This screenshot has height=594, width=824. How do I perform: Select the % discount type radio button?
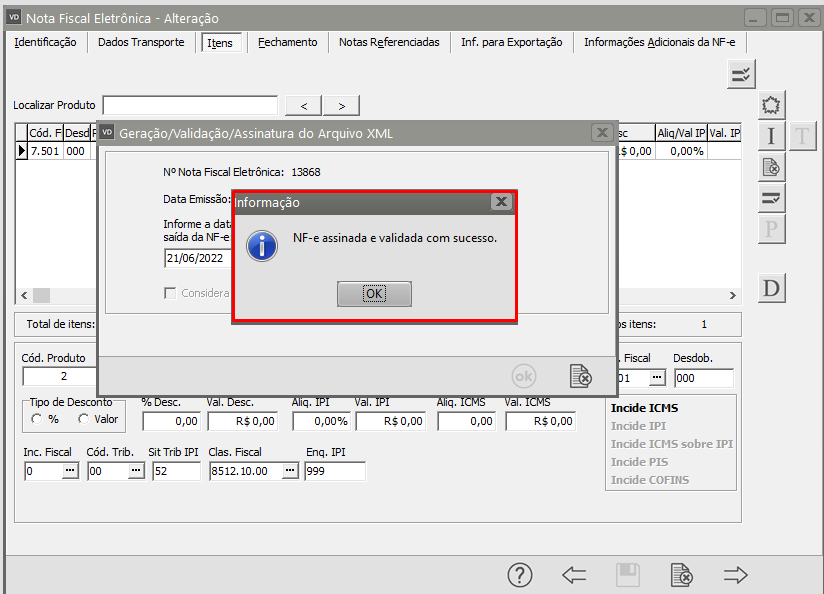[x=39, y=419]
